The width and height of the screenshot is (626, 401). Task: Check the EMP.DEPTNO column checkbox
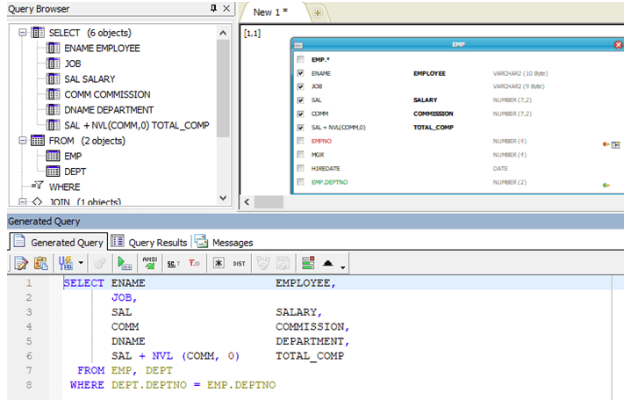301,182
